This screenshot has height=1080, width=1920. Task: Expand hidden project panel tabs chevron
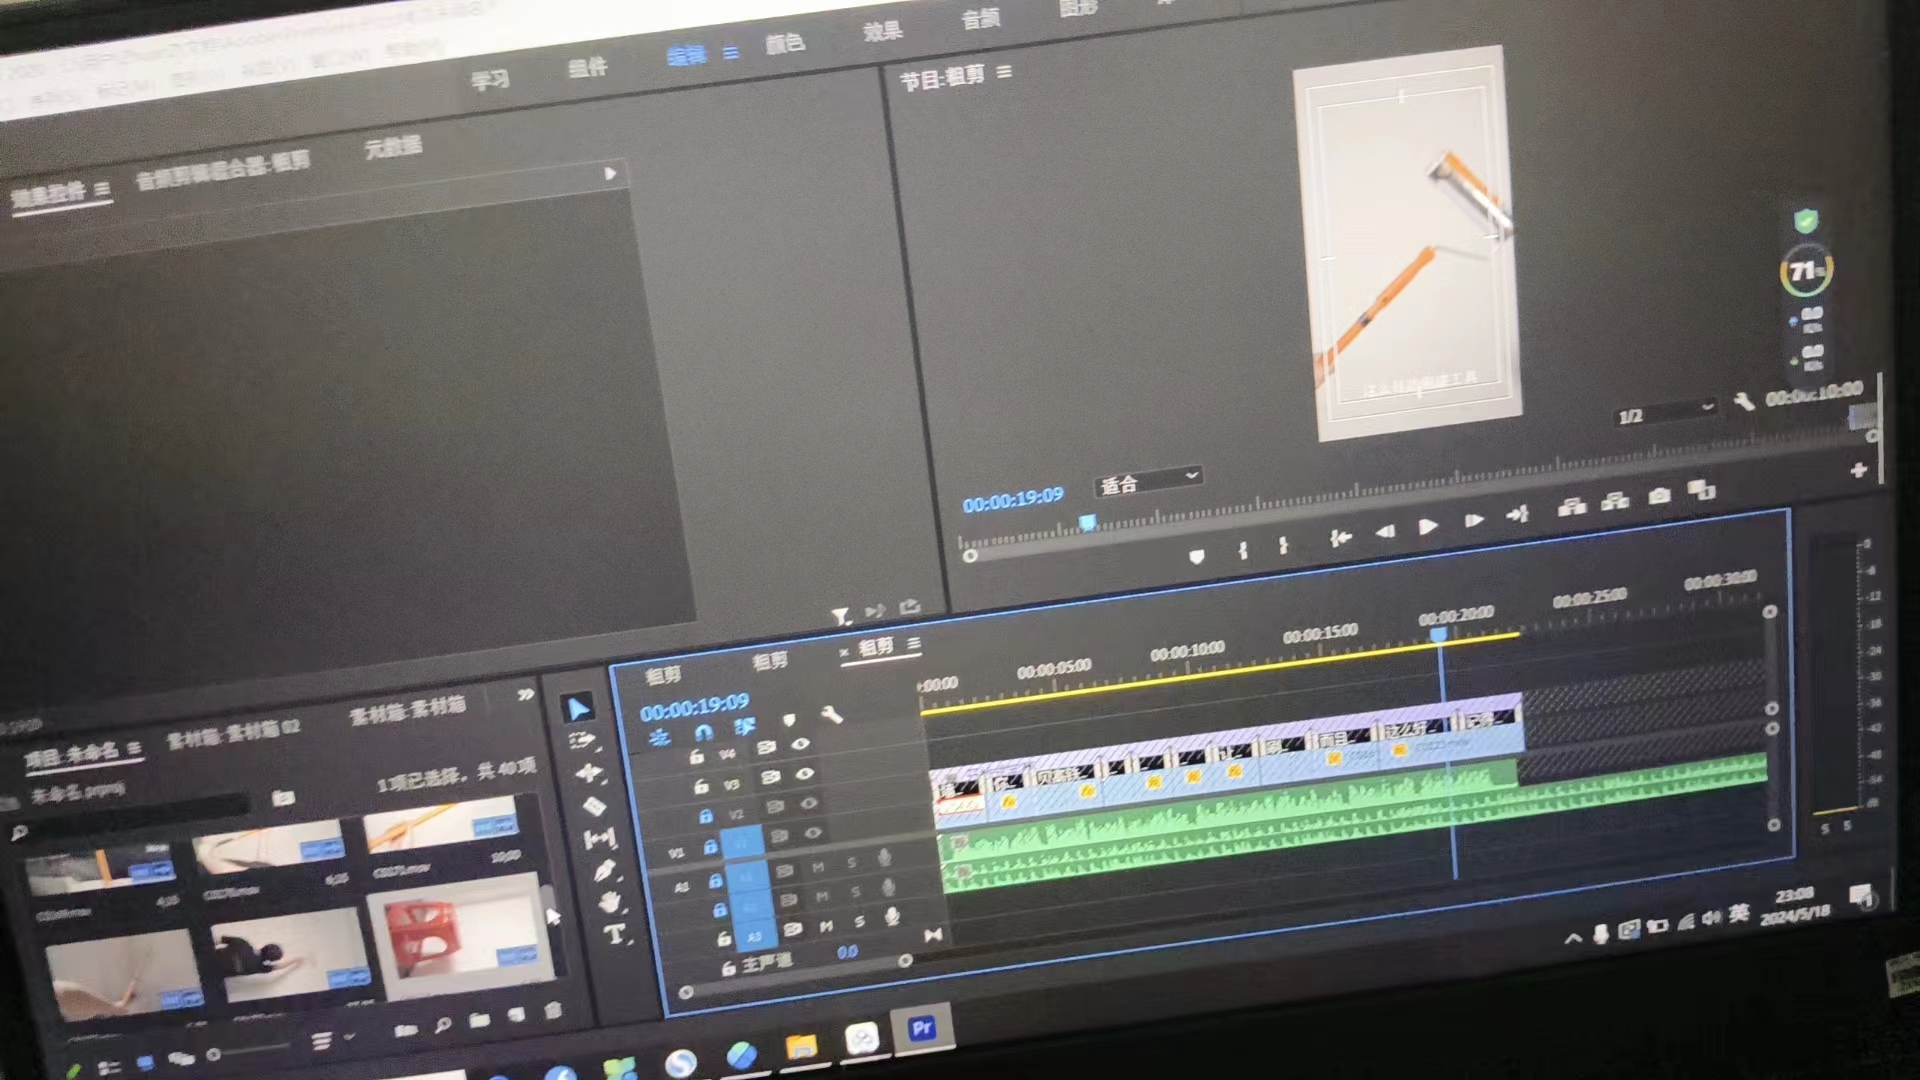526,694
